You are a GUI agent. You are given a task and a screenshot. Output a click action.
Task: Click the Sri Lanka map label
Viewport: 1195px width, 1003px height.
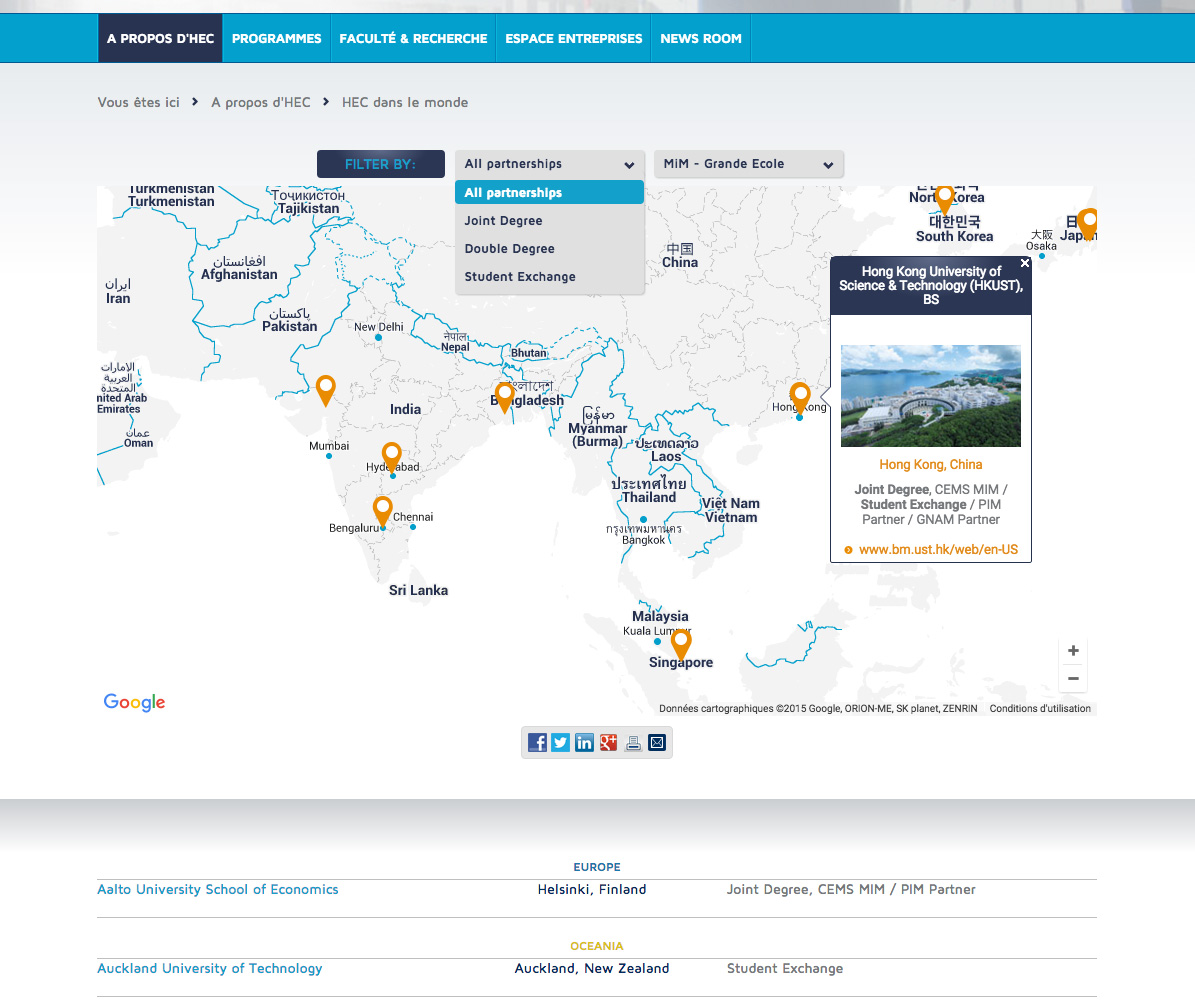click(x=418, y=590)
